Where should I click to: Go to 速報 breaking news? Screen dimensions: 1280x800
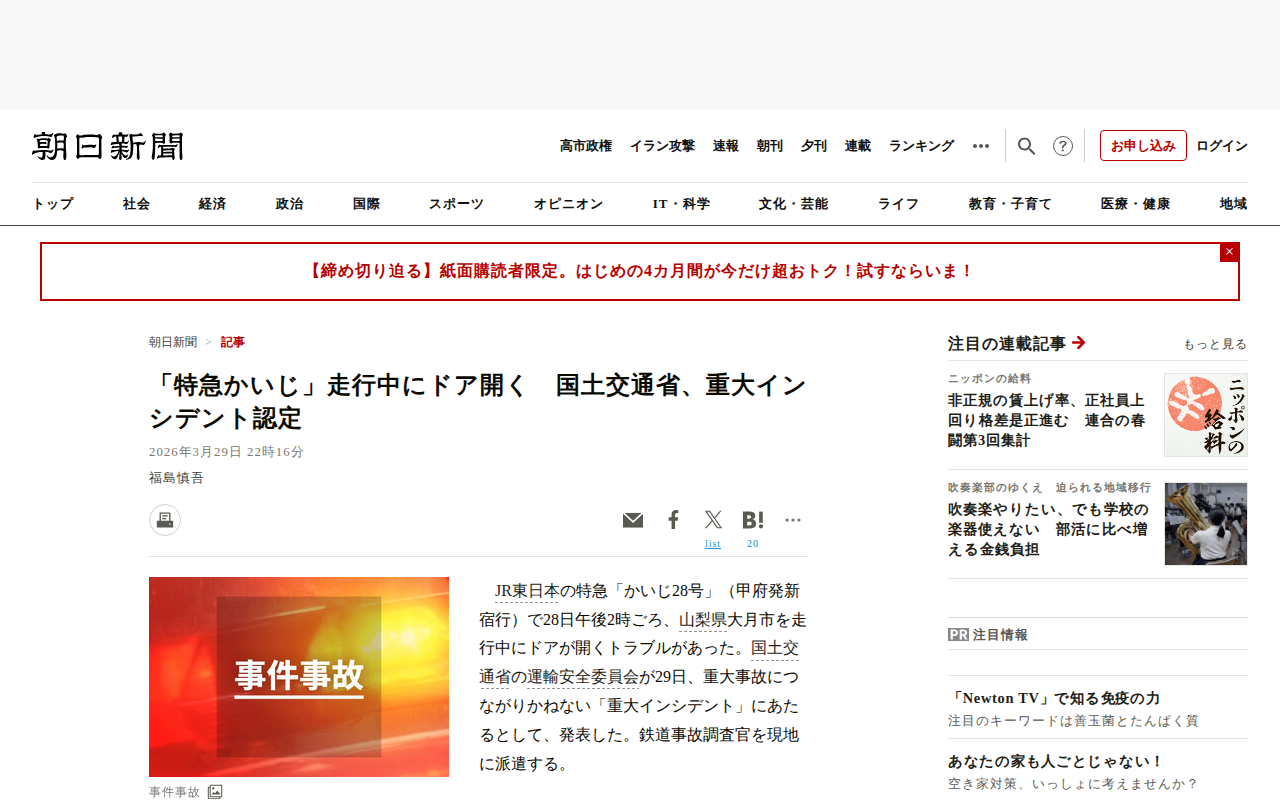point(726,146)
